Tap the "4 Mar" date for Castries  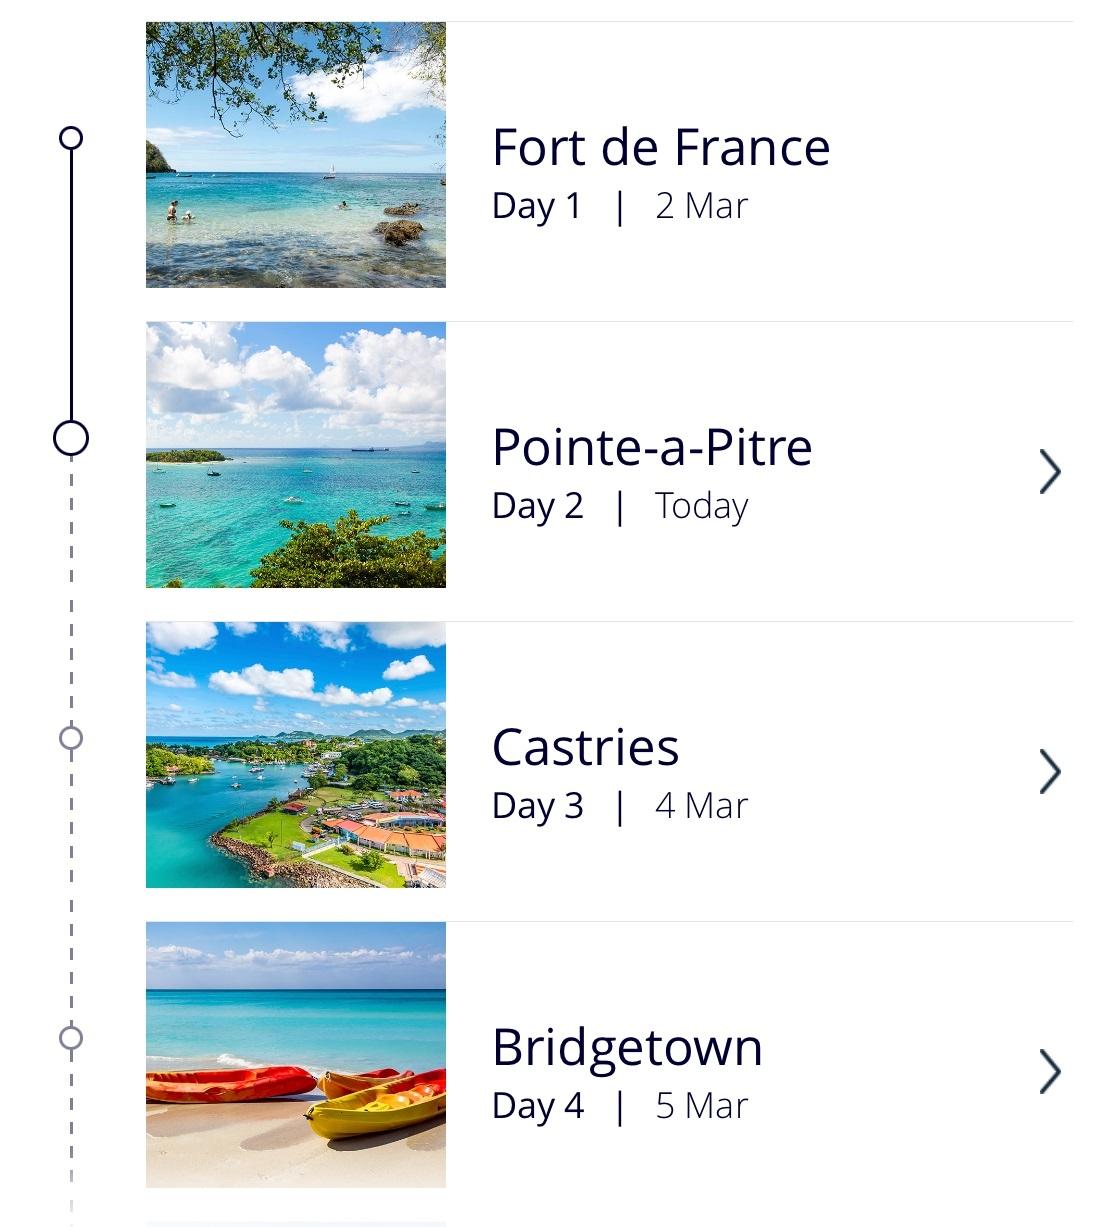click(x=701, y=806)
